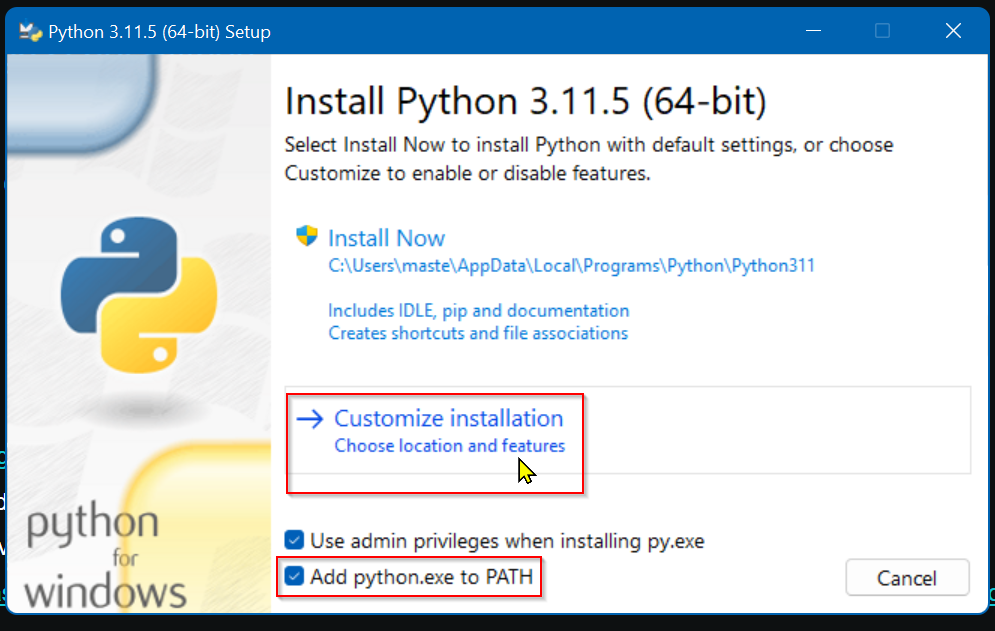Click the 'Install Python 3.11.5 (64-bit)' heading
Image resolution: width=995 pixels, height=631 pixels.
click(x=525, y=102)
